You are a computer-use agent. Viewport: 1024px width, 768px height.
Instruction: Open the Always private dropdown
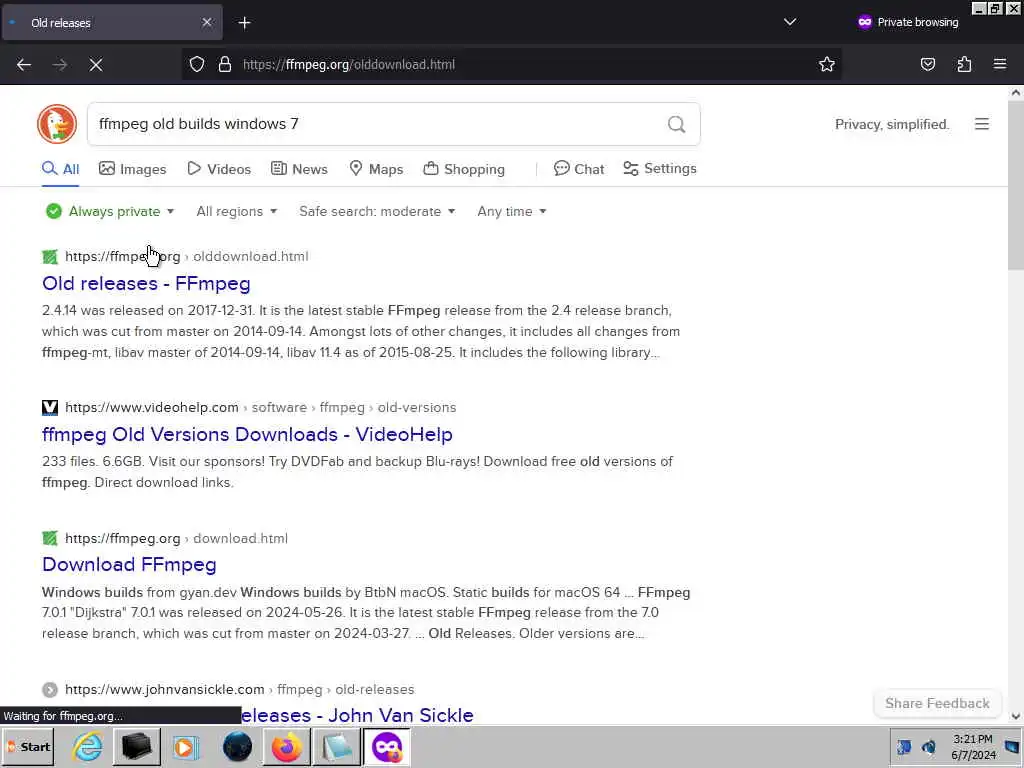110,212
